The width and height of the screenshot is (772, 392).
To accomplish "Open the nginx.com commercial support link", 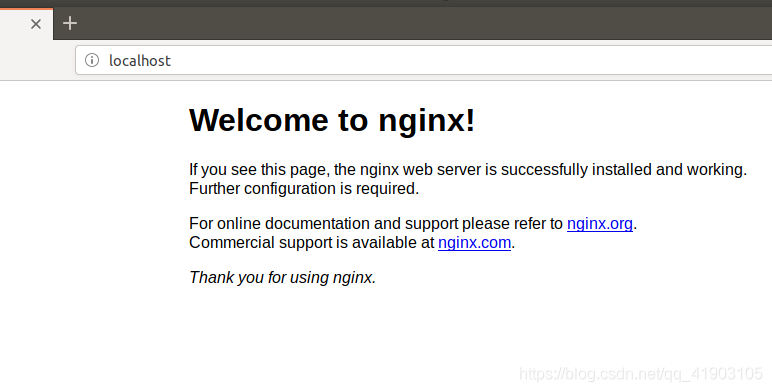I will pos(474,243).
